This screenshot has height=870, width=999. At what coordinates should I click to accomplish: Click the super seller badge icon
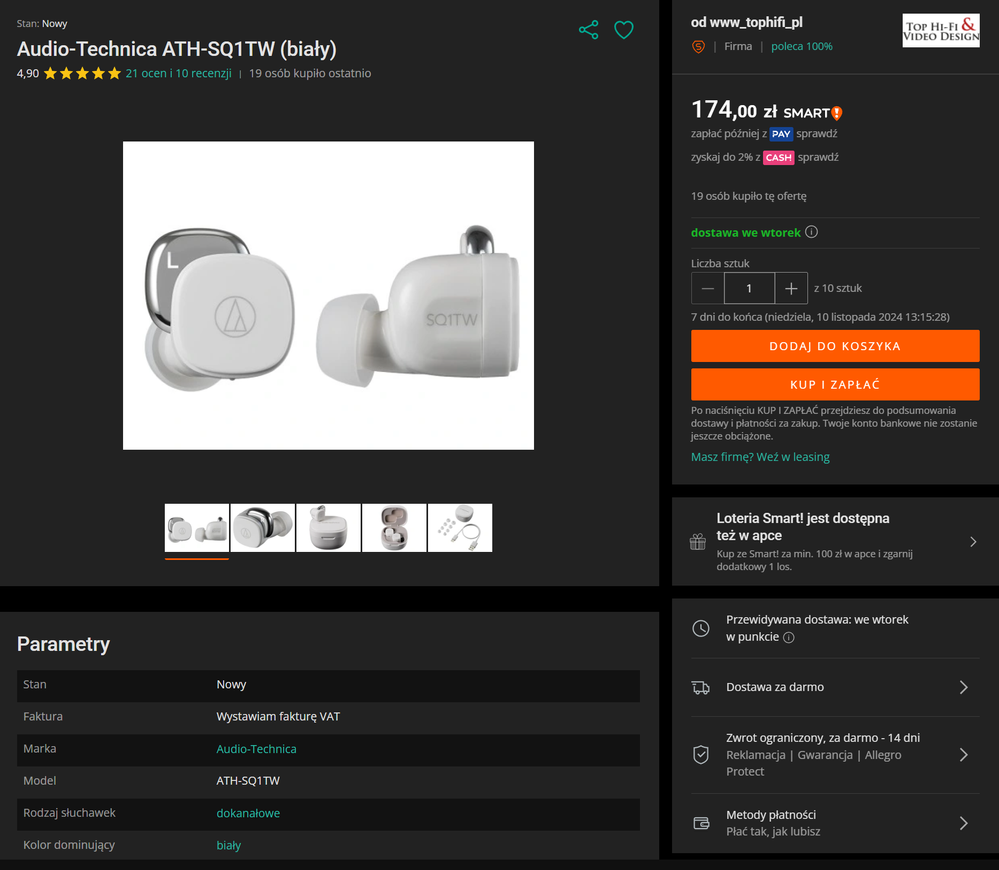coord(699,47)
